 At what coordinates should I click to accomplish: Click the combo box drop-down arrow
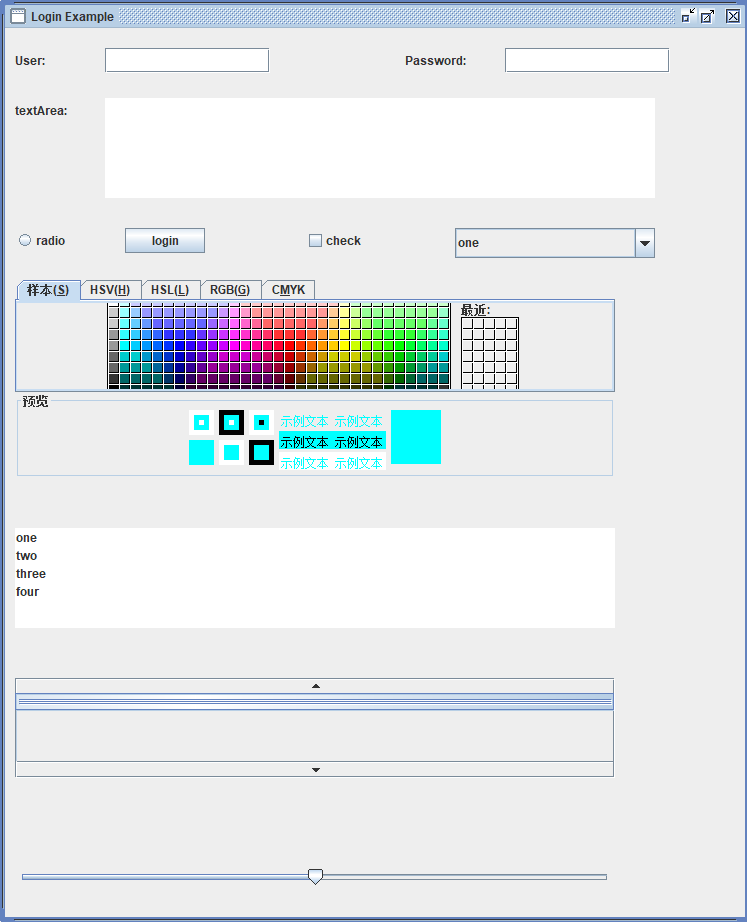(x=645, y=243)
